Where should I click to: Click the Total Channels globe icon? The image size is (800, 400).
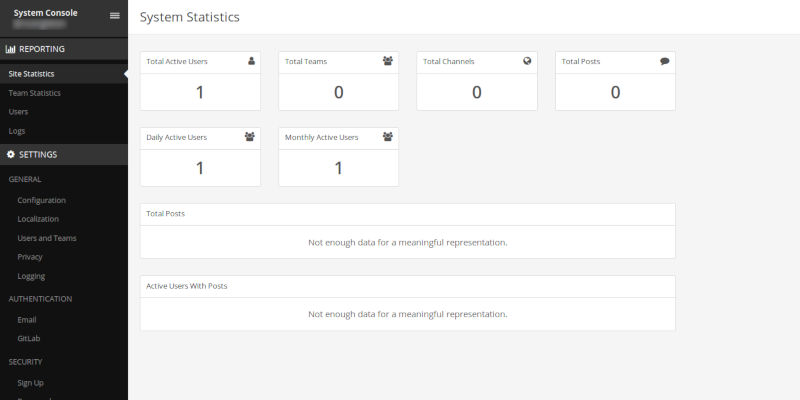[527, 61]
